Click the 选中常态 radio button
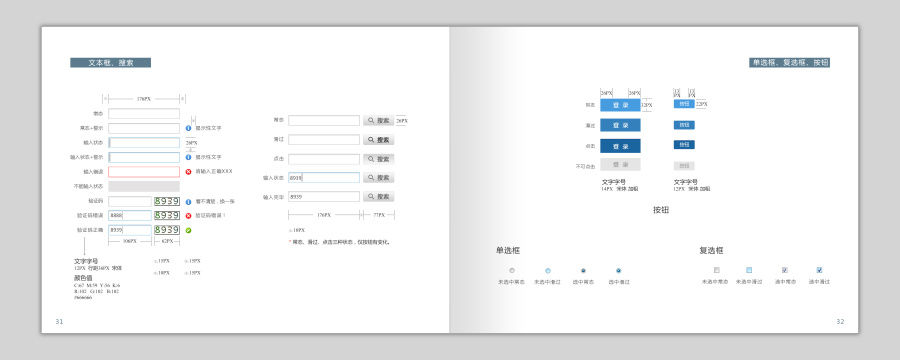The image size is (900, 360). coord(583,270)
